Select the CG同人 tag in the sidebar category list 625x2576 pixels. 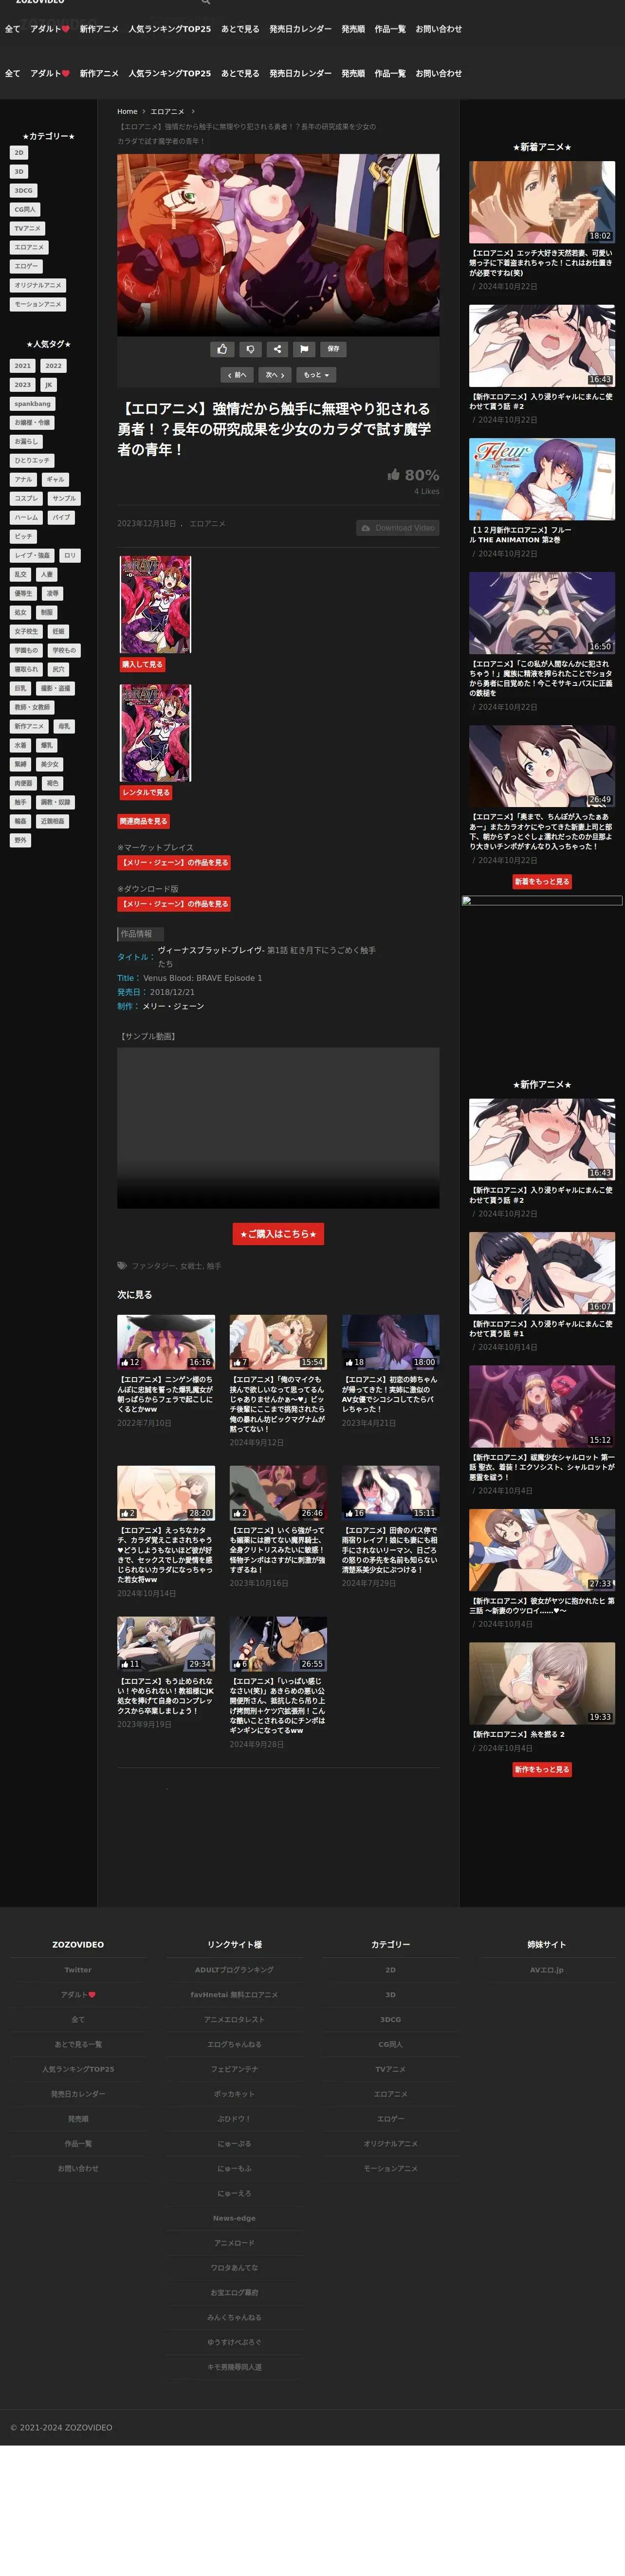(25, 210)
